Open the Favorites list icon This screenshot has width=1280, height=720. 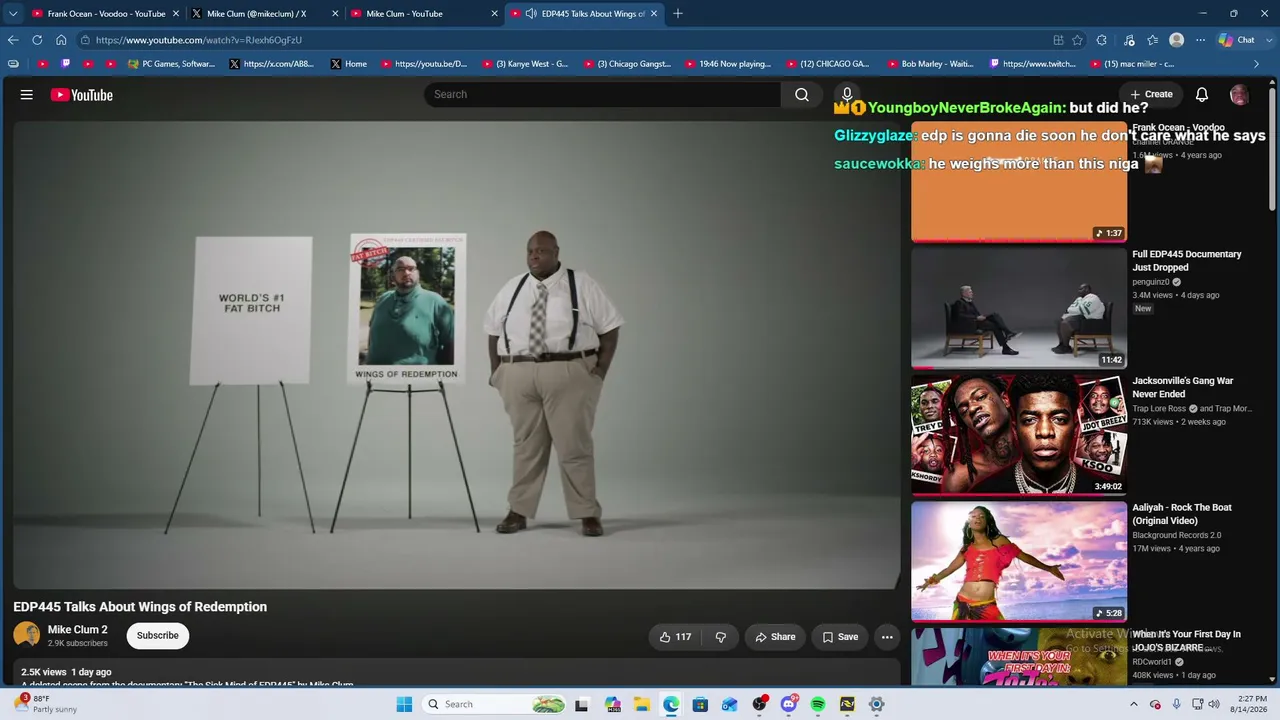[1153, 40]
